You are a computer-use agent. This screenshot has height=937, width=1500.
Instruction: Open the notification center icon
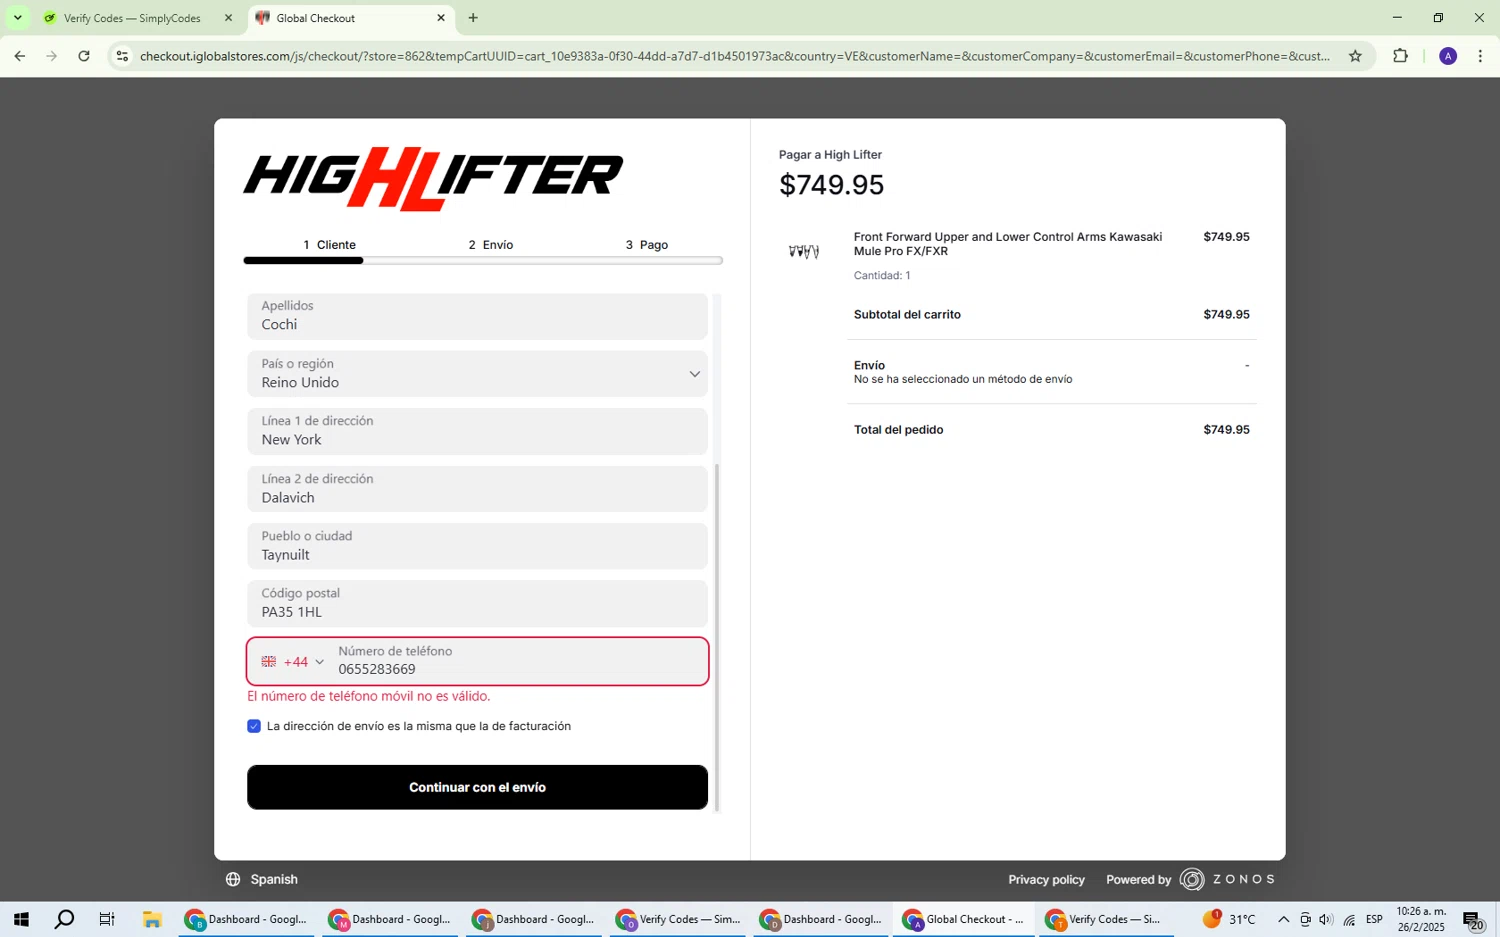[1473, 920]
